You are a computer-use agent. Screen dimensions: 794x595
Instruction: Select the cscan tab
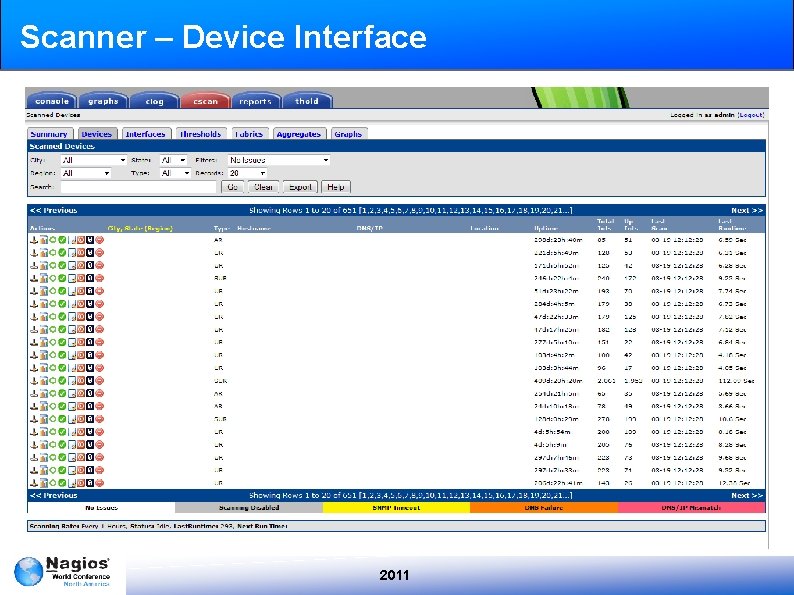206,101
